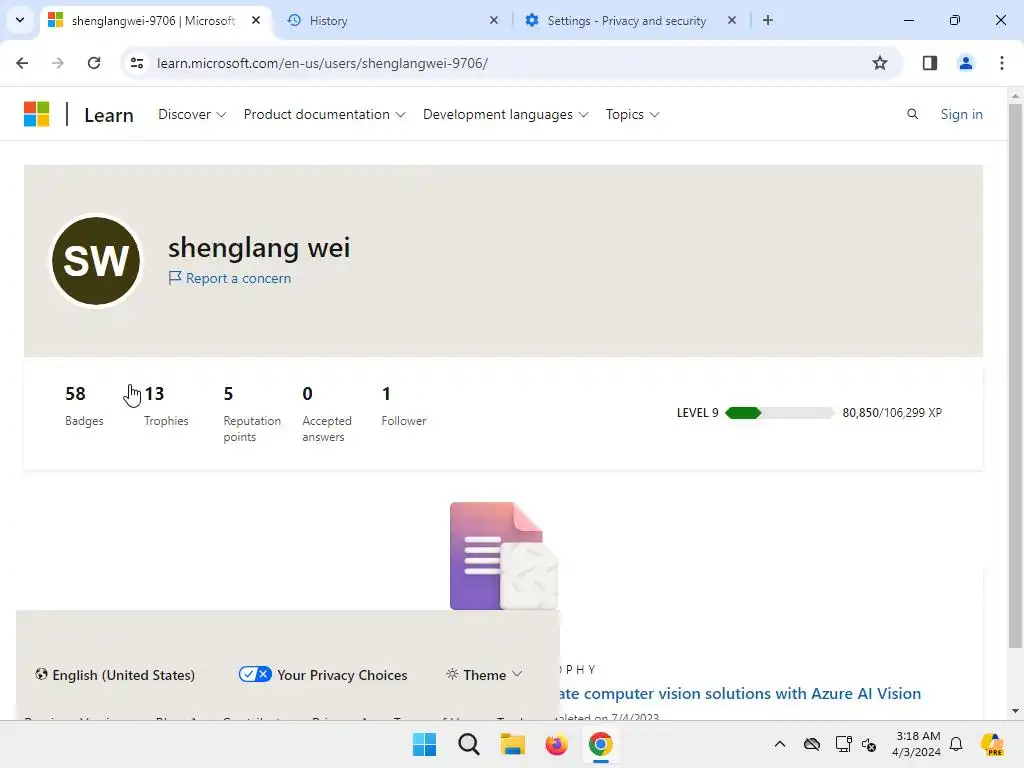Reload the page
Viewport: 1024px width, 768px height.
point(94,63)
